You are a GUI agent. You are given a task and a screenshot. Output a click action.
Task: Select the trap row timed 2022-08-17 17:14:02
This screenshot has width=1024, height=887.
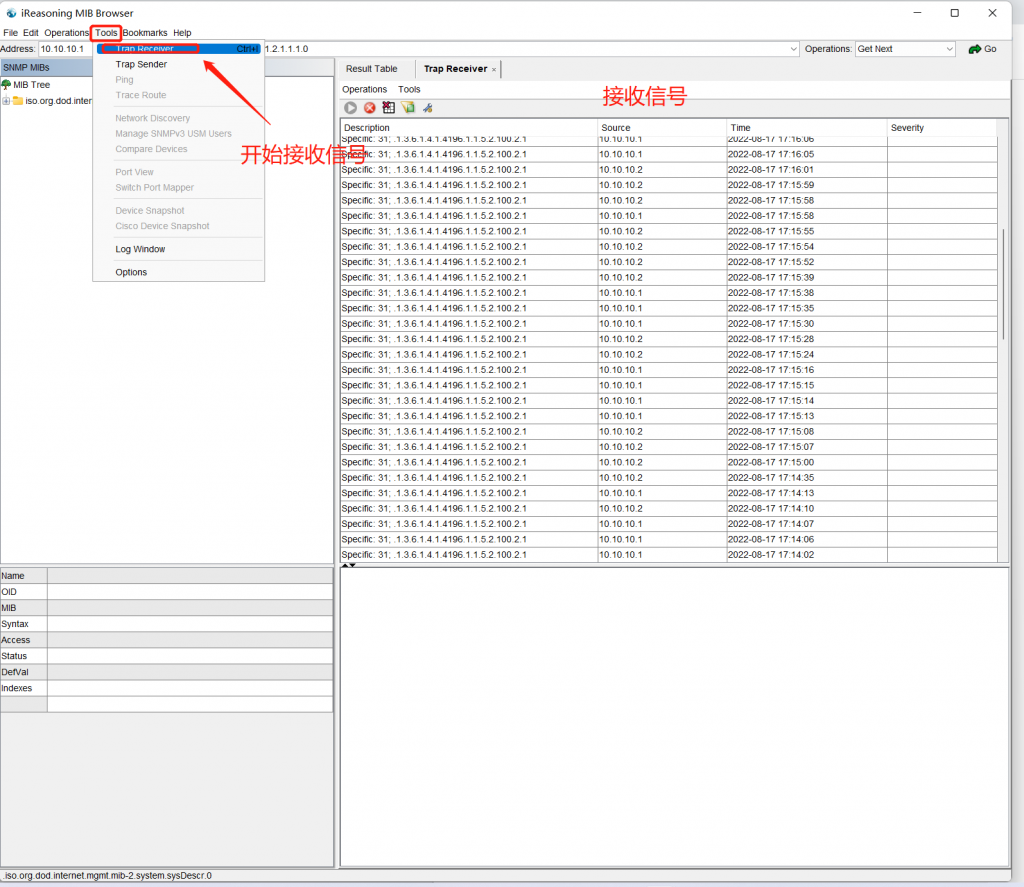pyautogui.click(x=669, y=555)
